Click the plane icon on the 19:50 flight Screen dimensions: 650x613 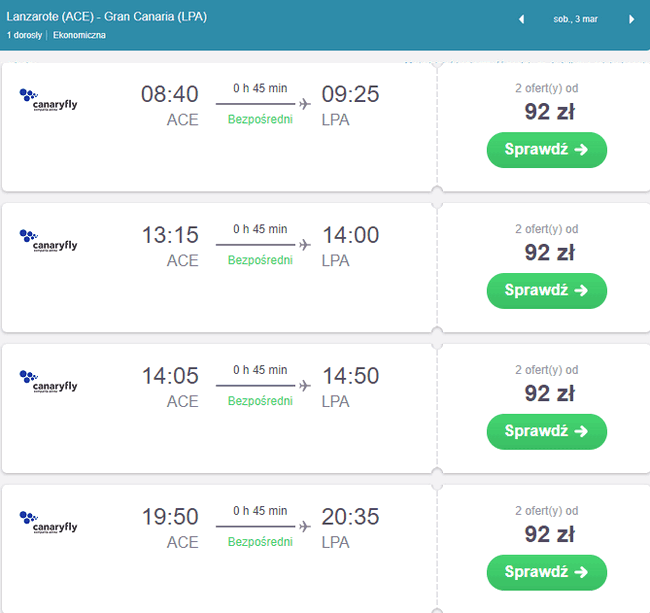(x=305, y=526)
